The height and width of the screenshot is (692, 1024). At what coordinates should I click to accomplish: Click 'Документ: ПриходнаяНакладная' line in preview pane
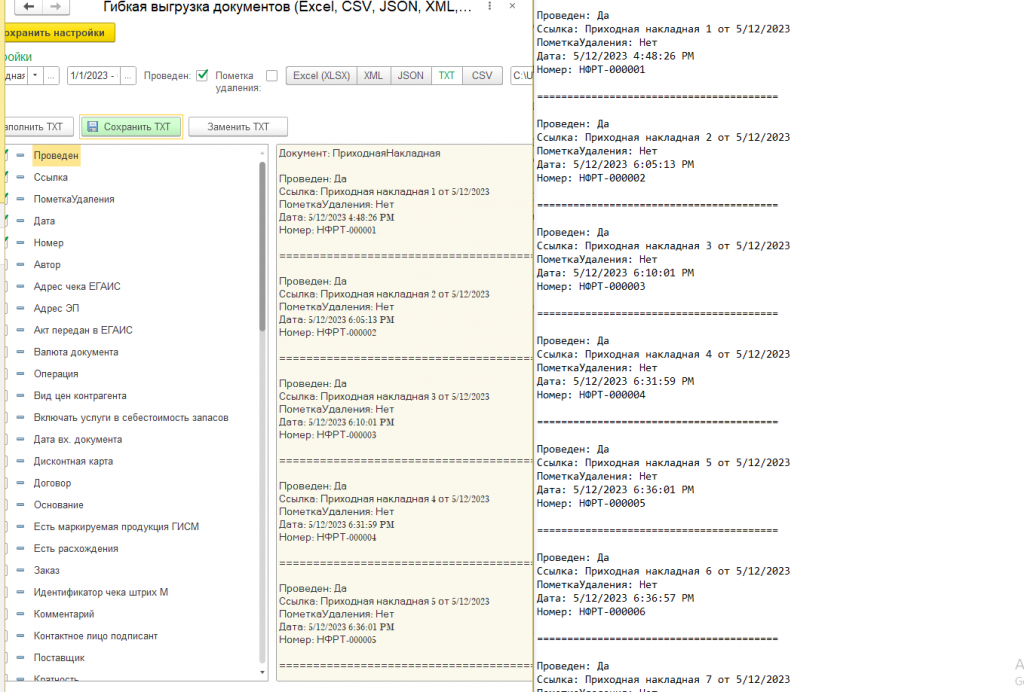(x=360, y=153)
